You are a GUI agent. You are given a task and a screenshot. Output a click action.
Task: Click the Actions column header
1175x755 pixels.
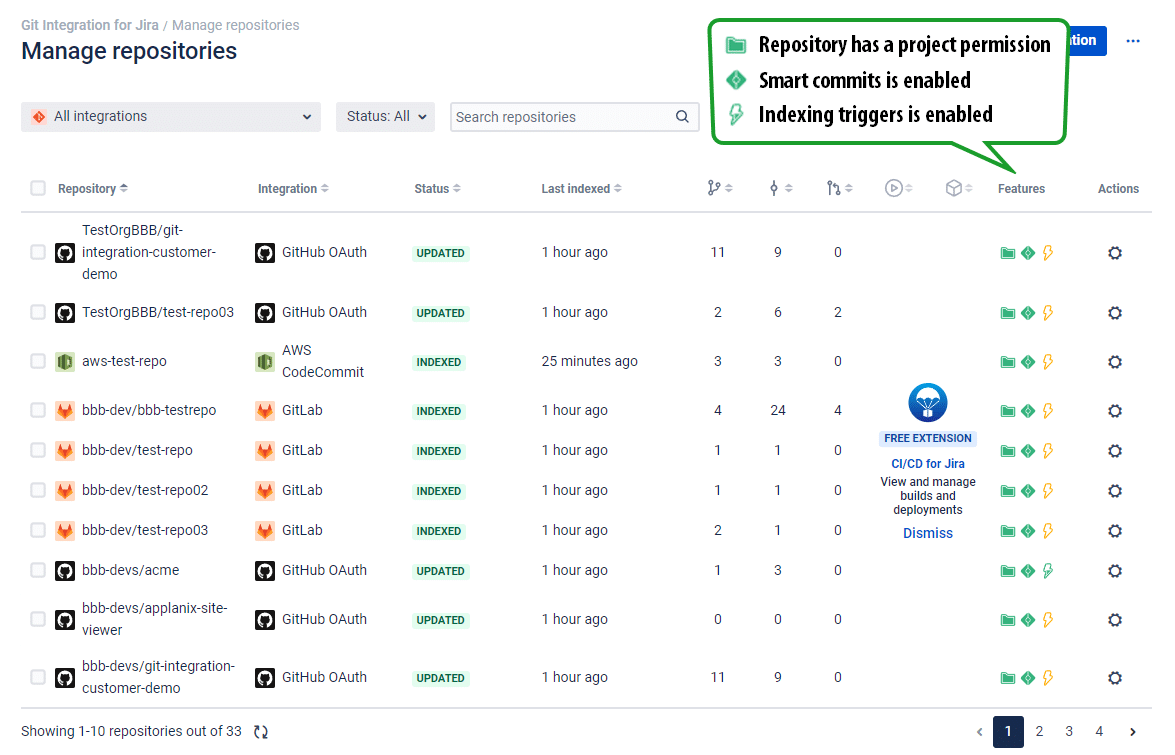1118,189
